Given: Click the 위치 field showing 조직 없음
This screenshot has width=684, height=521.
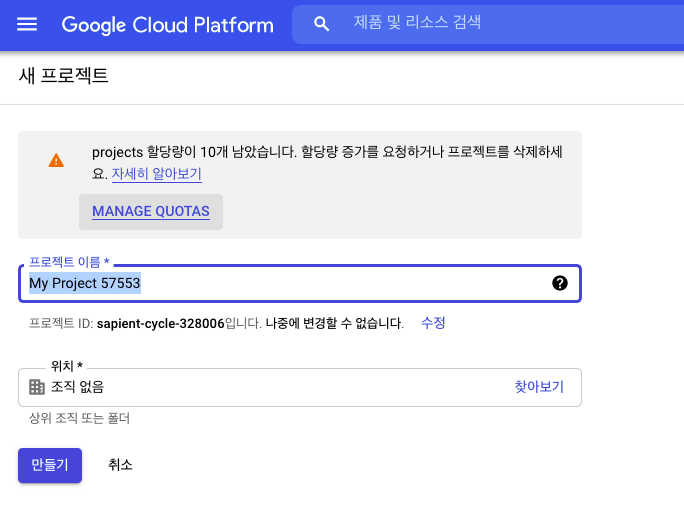Looking at the screenshot, I should click(x=300, y=387).
